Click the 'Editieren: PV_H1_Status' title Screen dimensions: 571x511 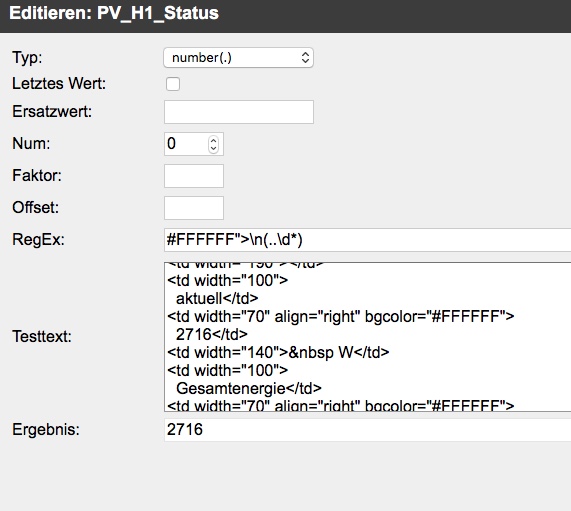coord(114,13)
